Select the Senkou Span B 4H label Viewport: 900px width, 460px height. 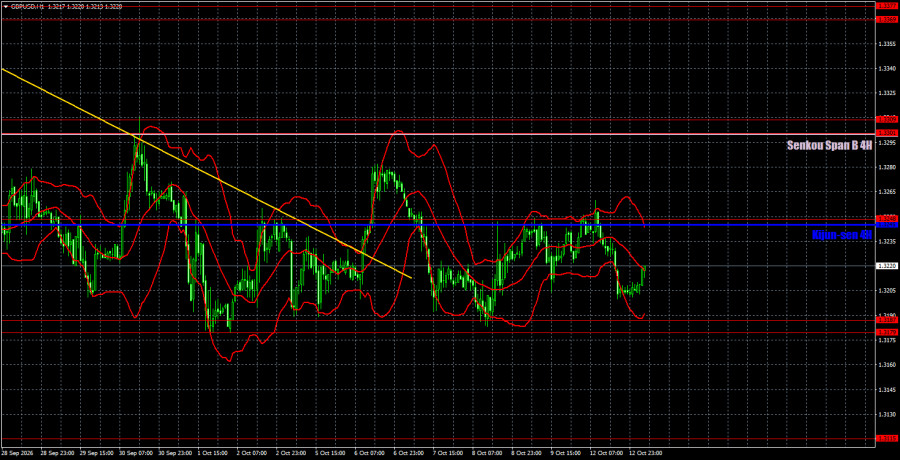click(x=830, y=146)
